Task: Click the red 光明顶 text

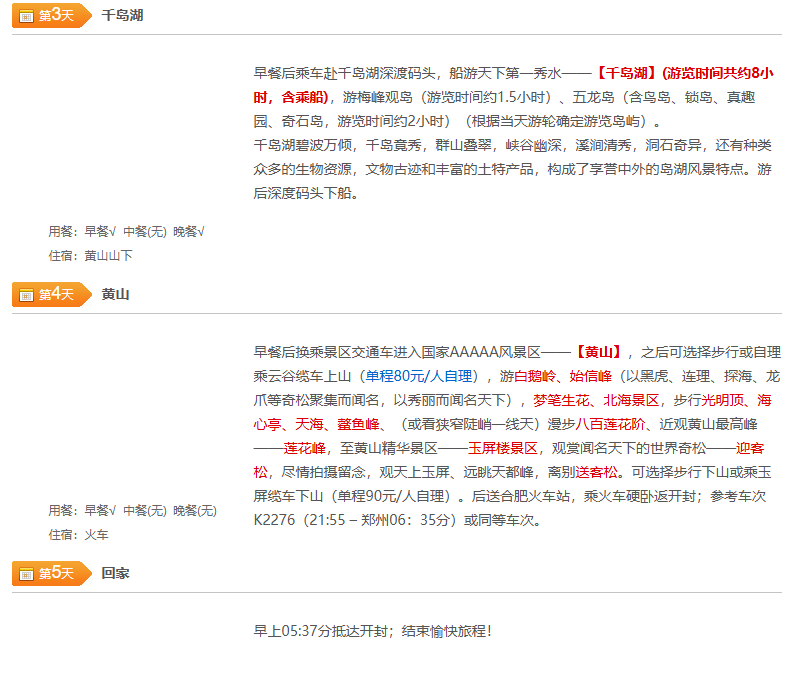Action: click(723, 401)
